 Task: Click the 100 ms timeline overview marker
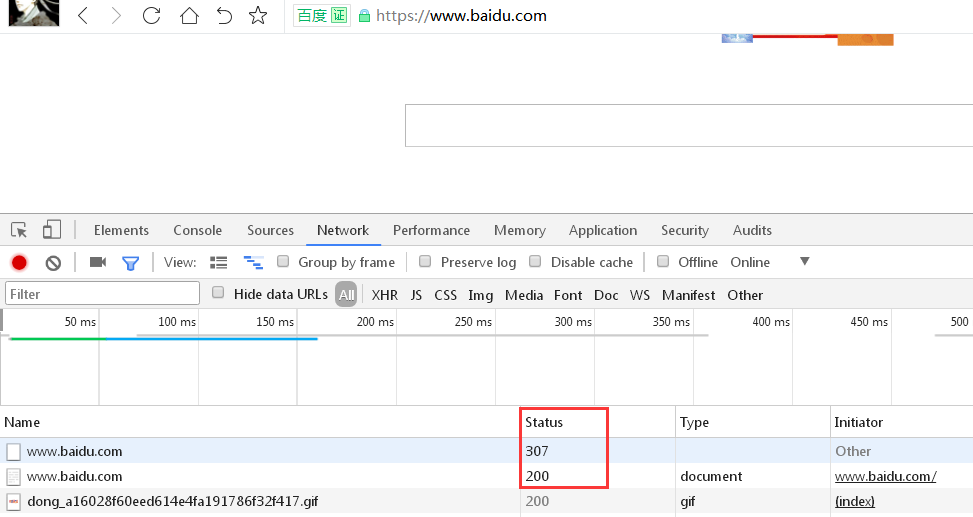[x=177, y=321]
